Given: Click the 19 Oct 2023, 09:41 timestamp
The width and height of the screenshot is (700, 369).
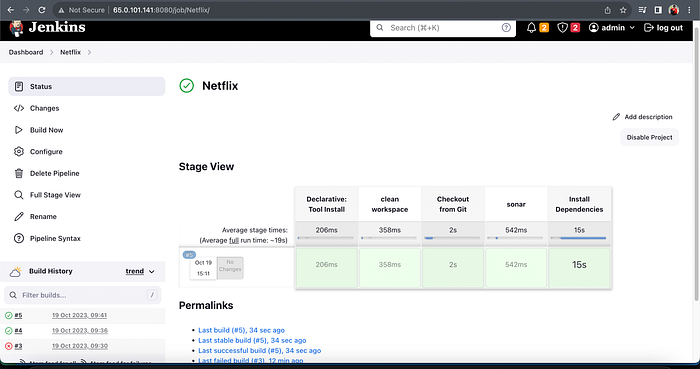Looking at the screenshot, I should tap(79, 315).
